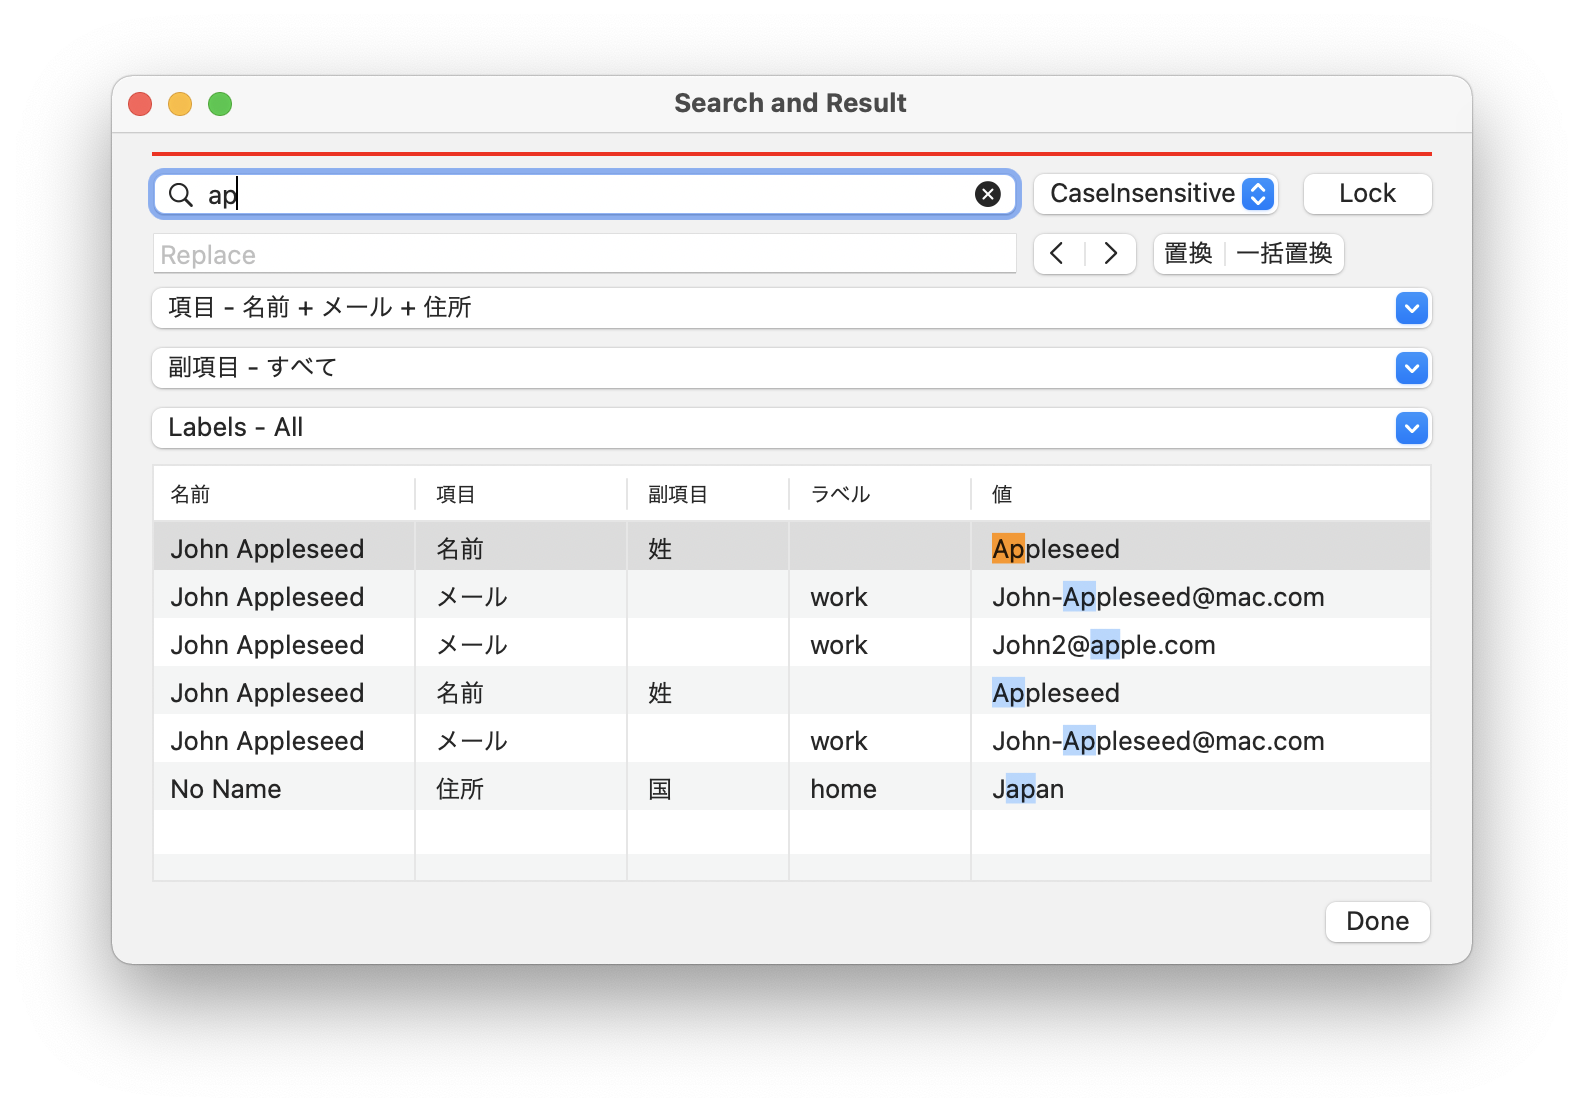Click into the Replace text field
1584x1112 pixels.
[x=585, y=254]
